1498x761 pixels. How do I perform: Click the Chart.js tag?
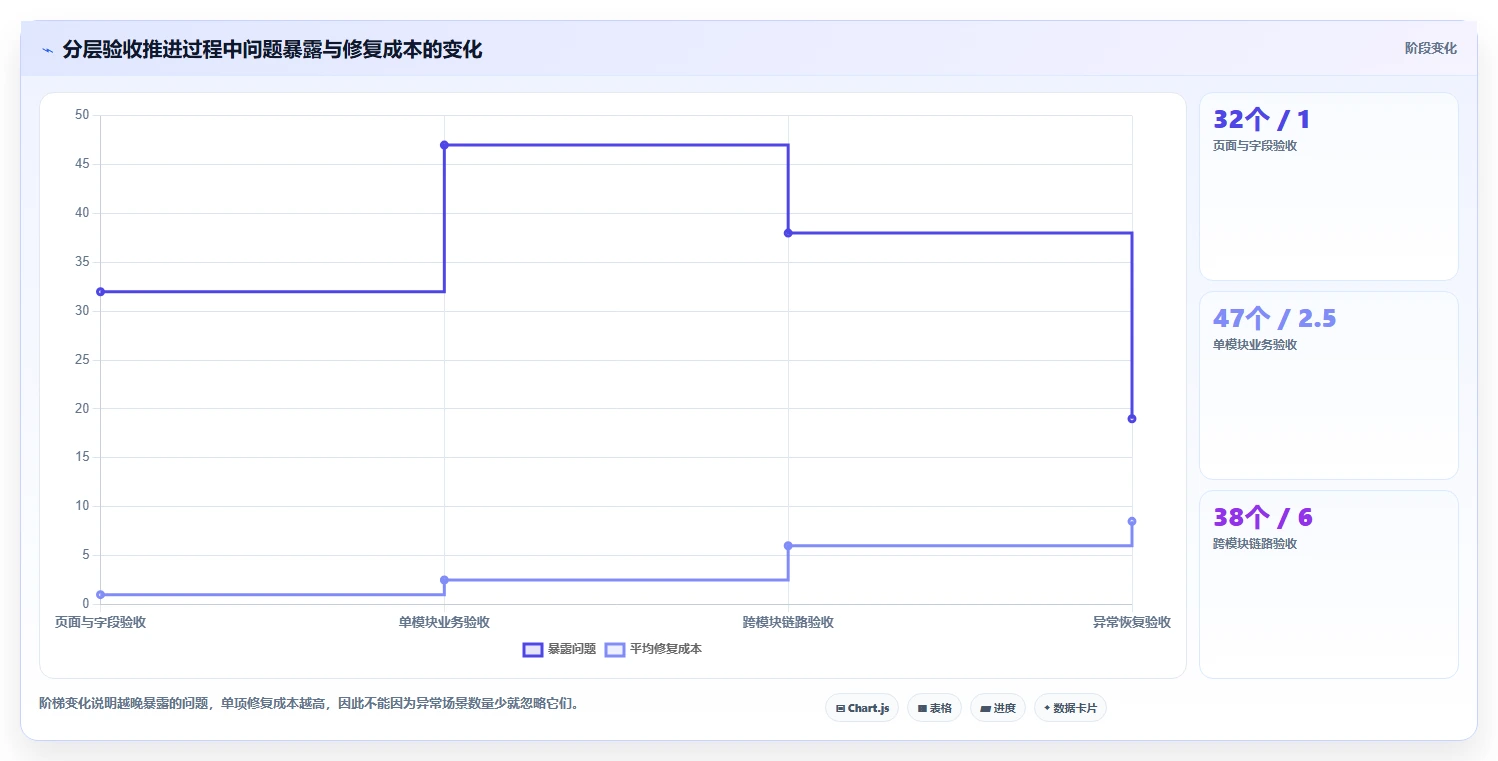click(862, 708)
